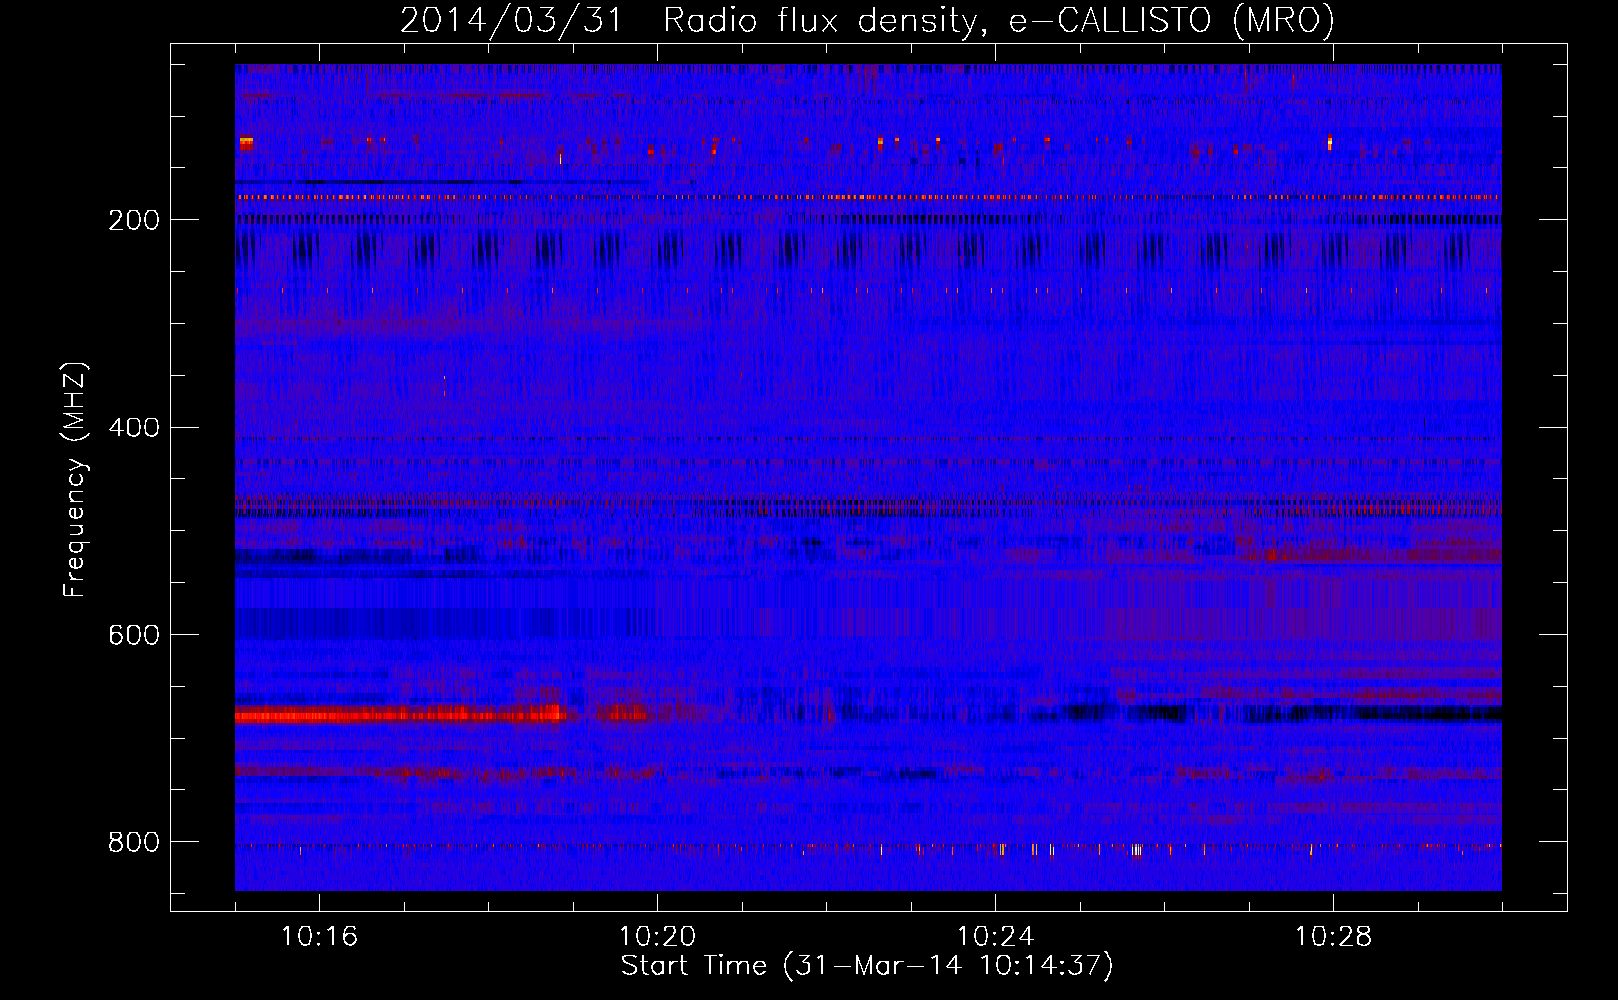The image size is (1618, 1000).
Task: Click the "600" frequency tick label
Action: [x=134, y=636]
